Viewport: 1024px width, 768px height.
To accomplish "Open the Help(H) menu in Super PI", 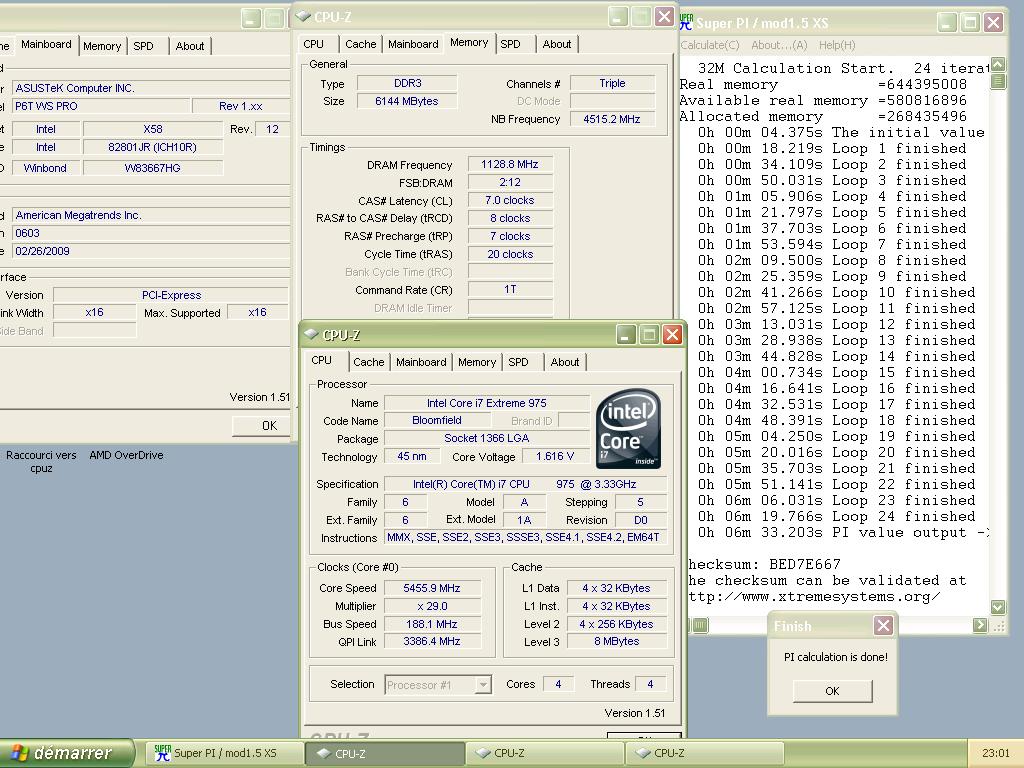I will [837, 45].
